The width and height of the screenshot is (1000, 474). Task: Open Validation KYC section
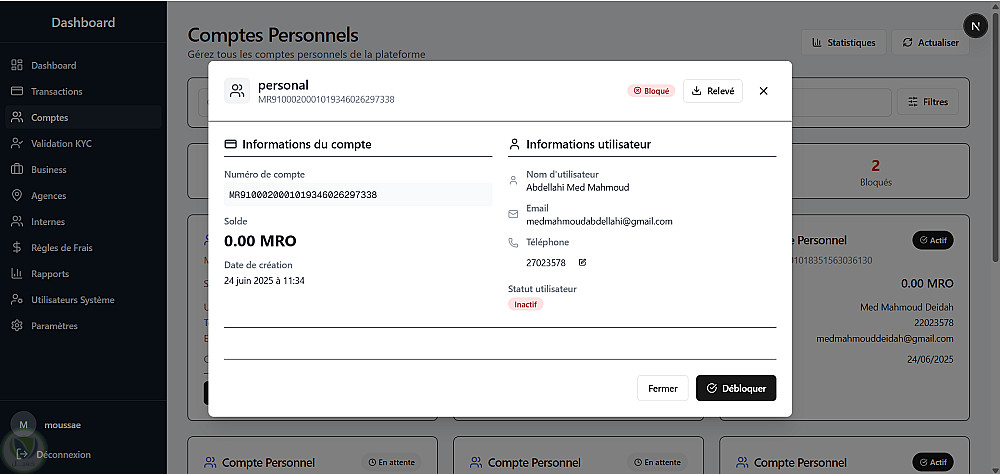point(61,144)
